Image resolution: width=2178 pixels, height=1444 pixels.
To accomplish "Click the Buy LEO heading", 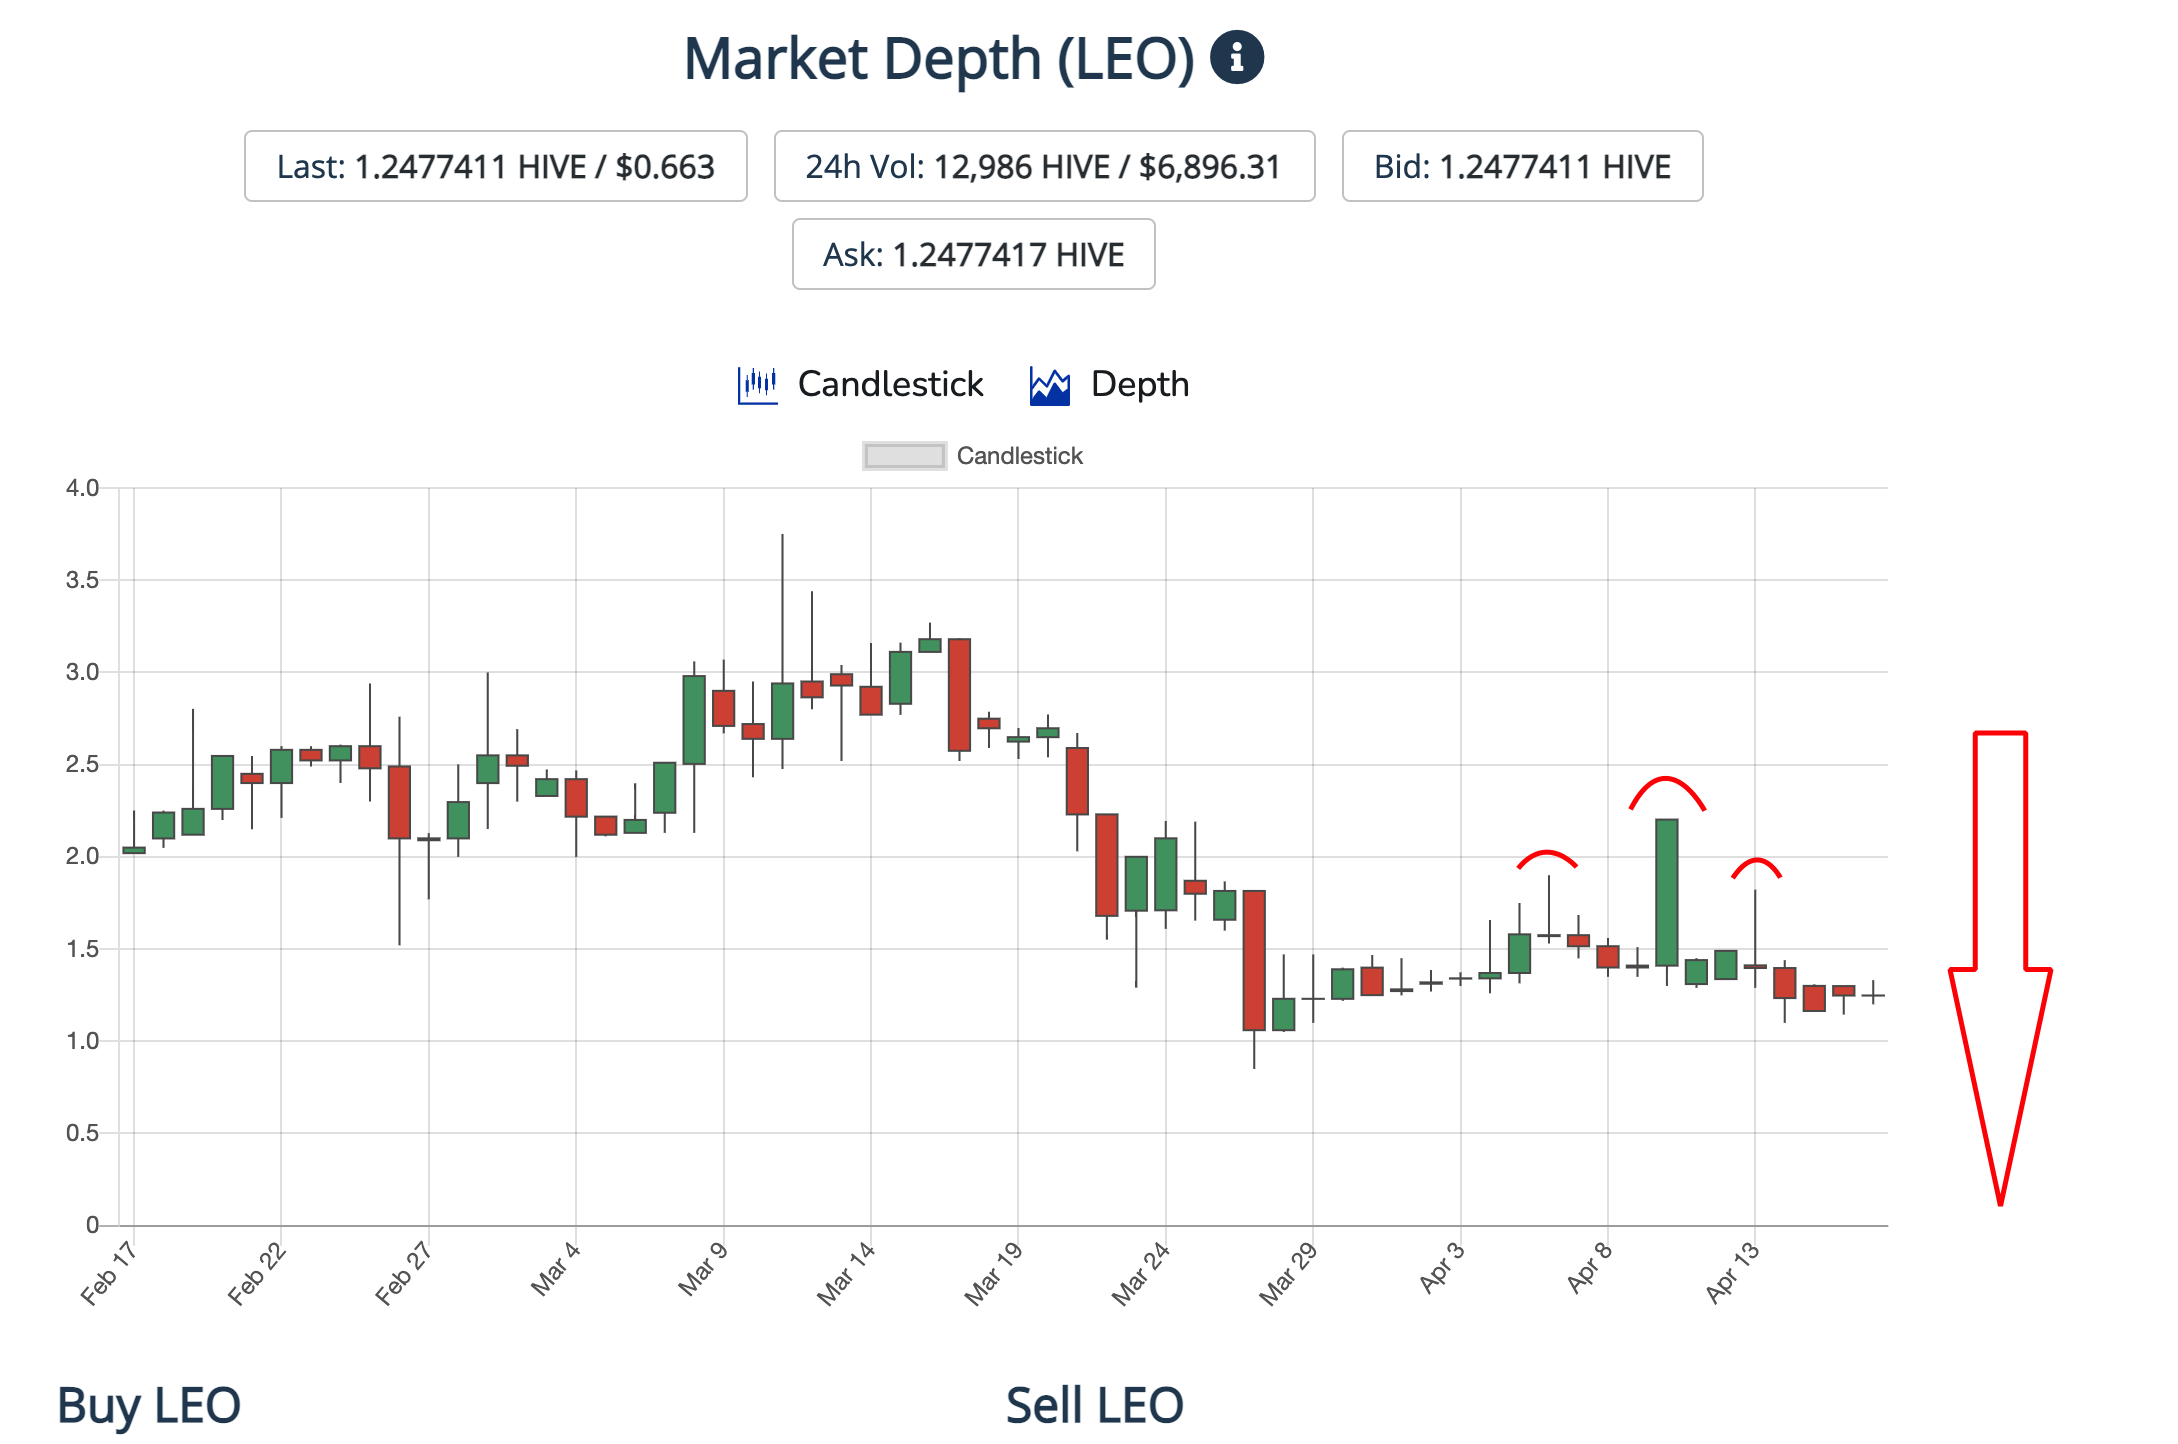I will tap(149, 1405).
